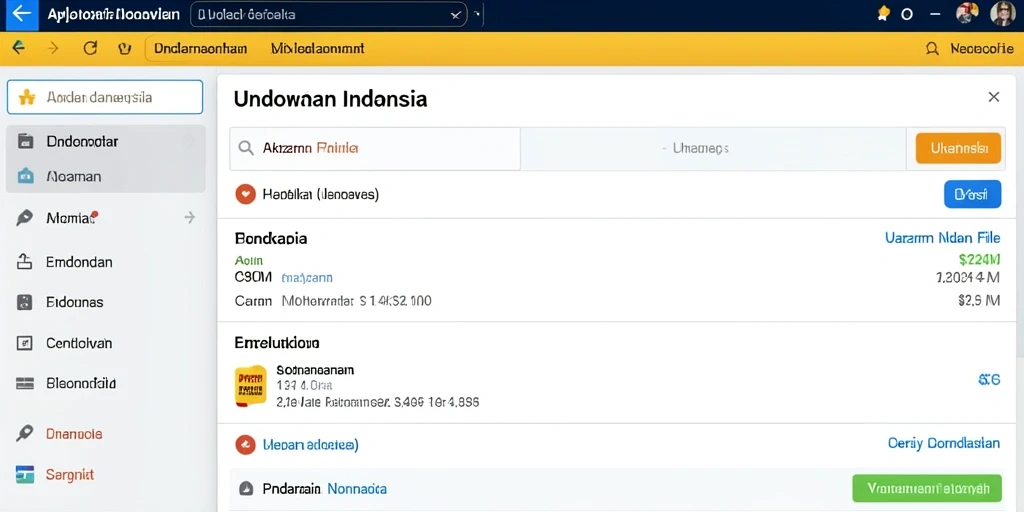The width and height of the screenshot is (1024, 512).
Task: Open Bleonodaid in the sidebar
Action: (81, 383)
